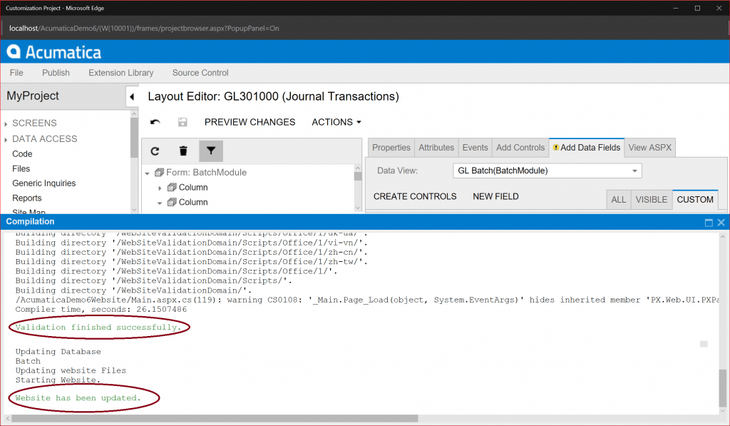Open Reports in project tree
The image size is (730, 426).
pyautogui.click(x=27, y=198)
